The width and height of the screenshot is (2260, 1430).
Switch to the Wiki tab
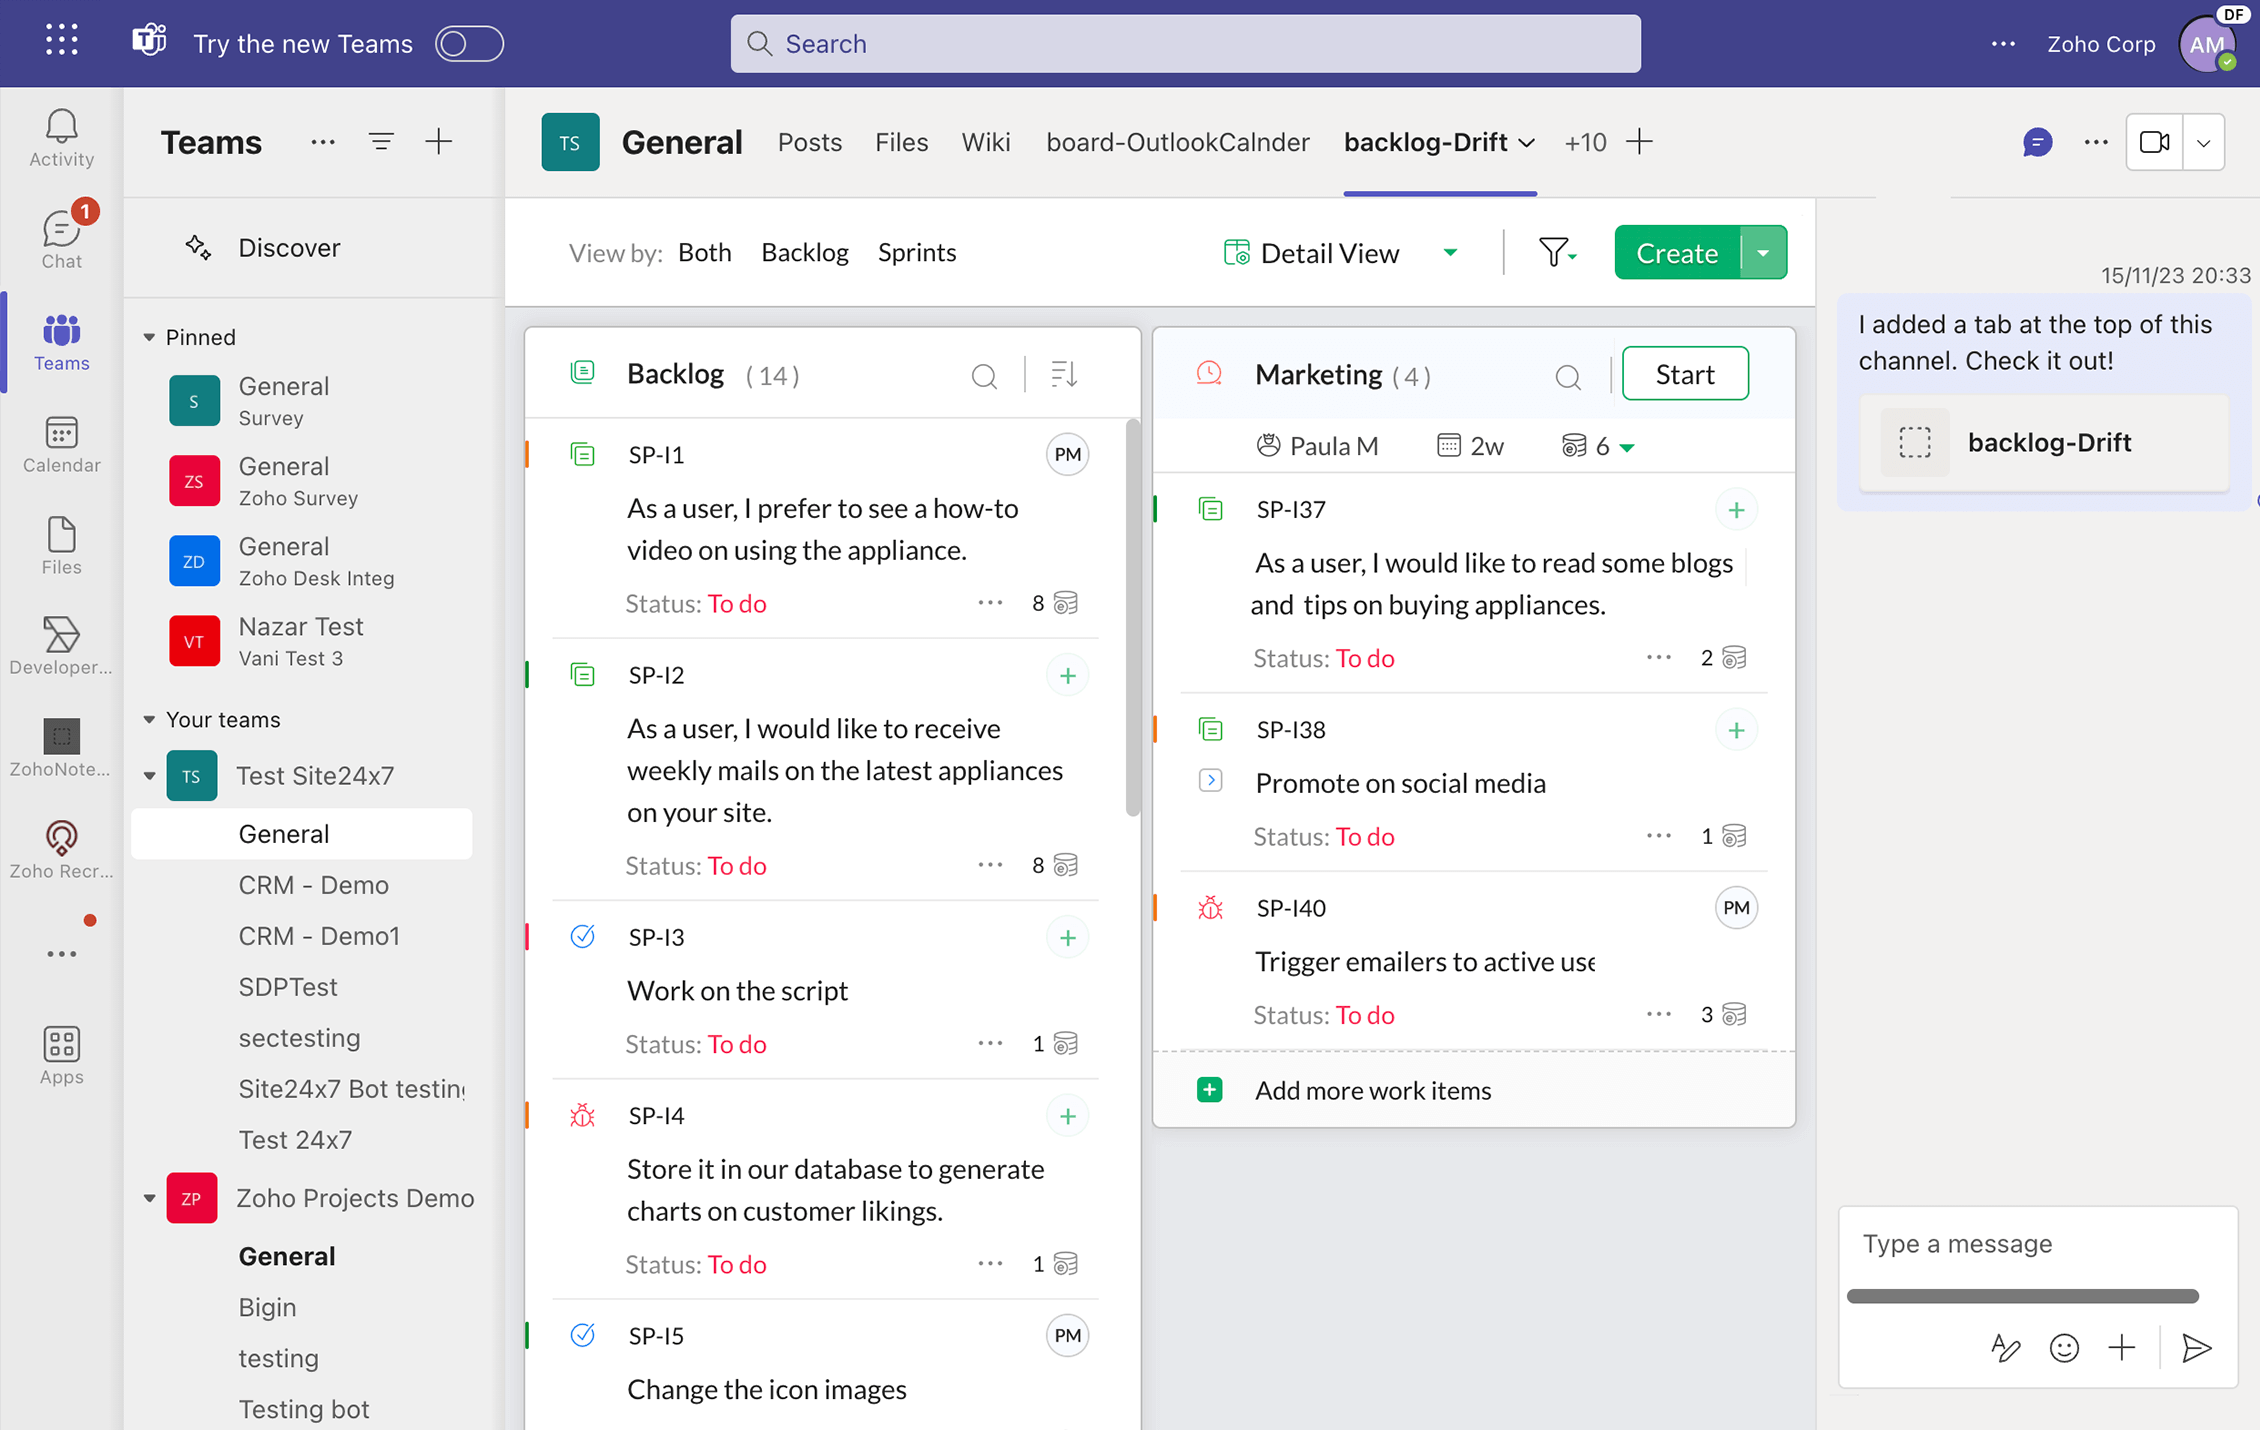985,142
